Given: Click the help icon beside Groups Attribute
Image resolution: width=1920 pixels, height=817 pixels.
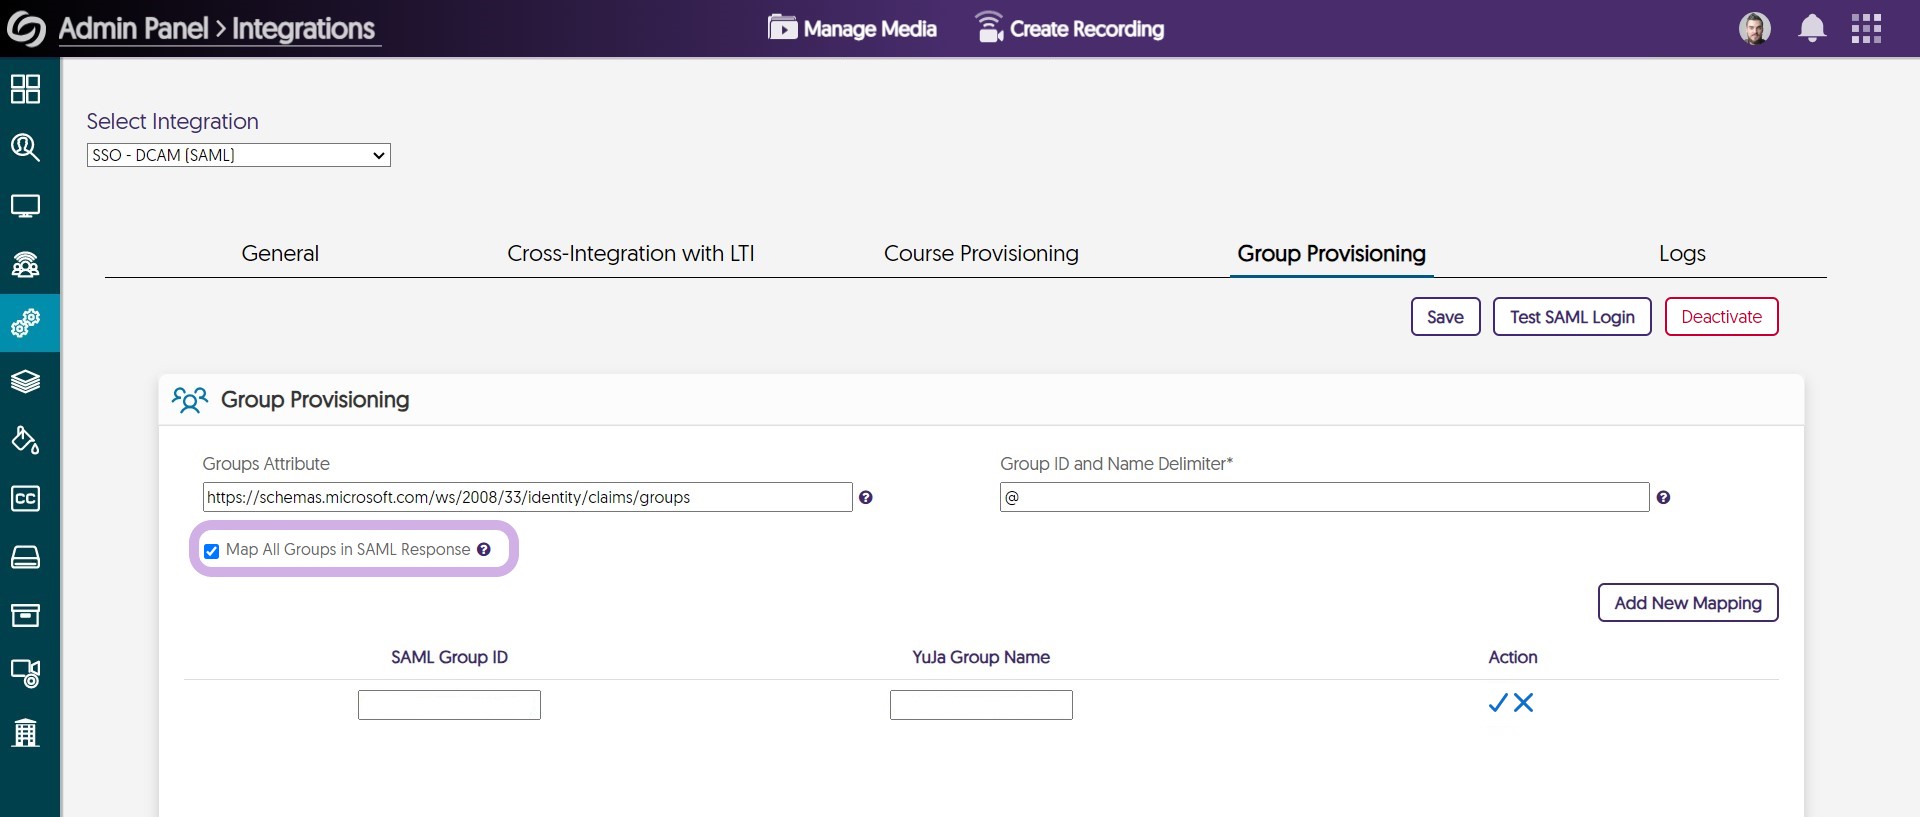Looking at the screenshot, I should coord(866,497).
